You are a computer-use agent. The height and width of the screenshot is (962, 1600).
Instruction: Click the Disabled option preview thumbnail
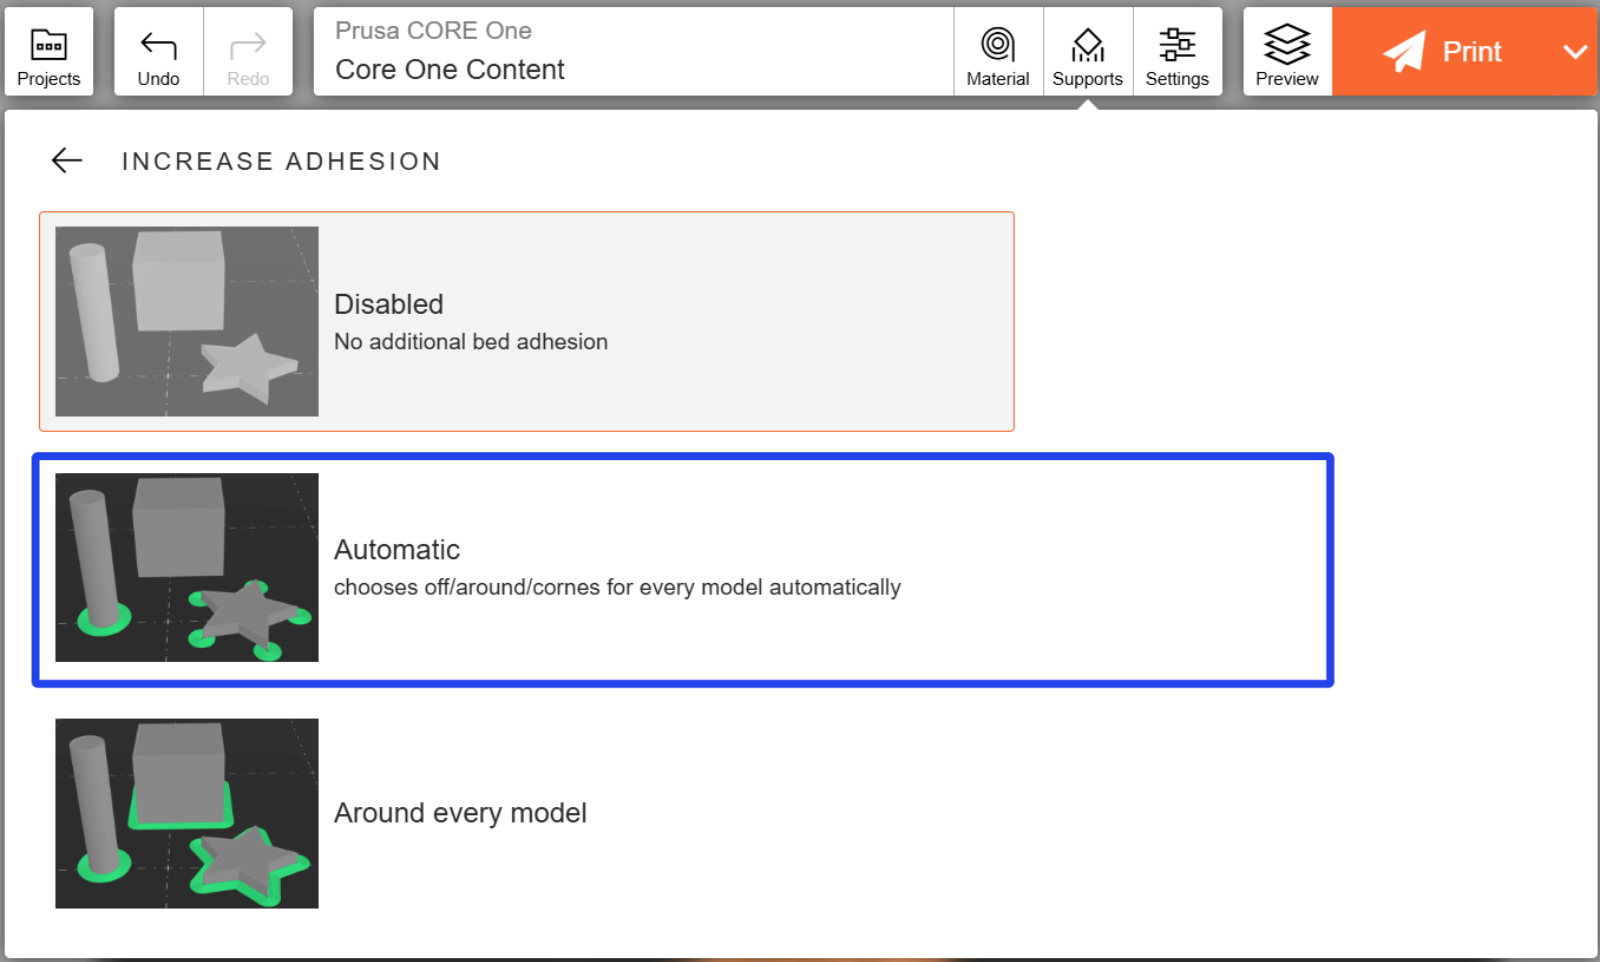coord(187,321)
